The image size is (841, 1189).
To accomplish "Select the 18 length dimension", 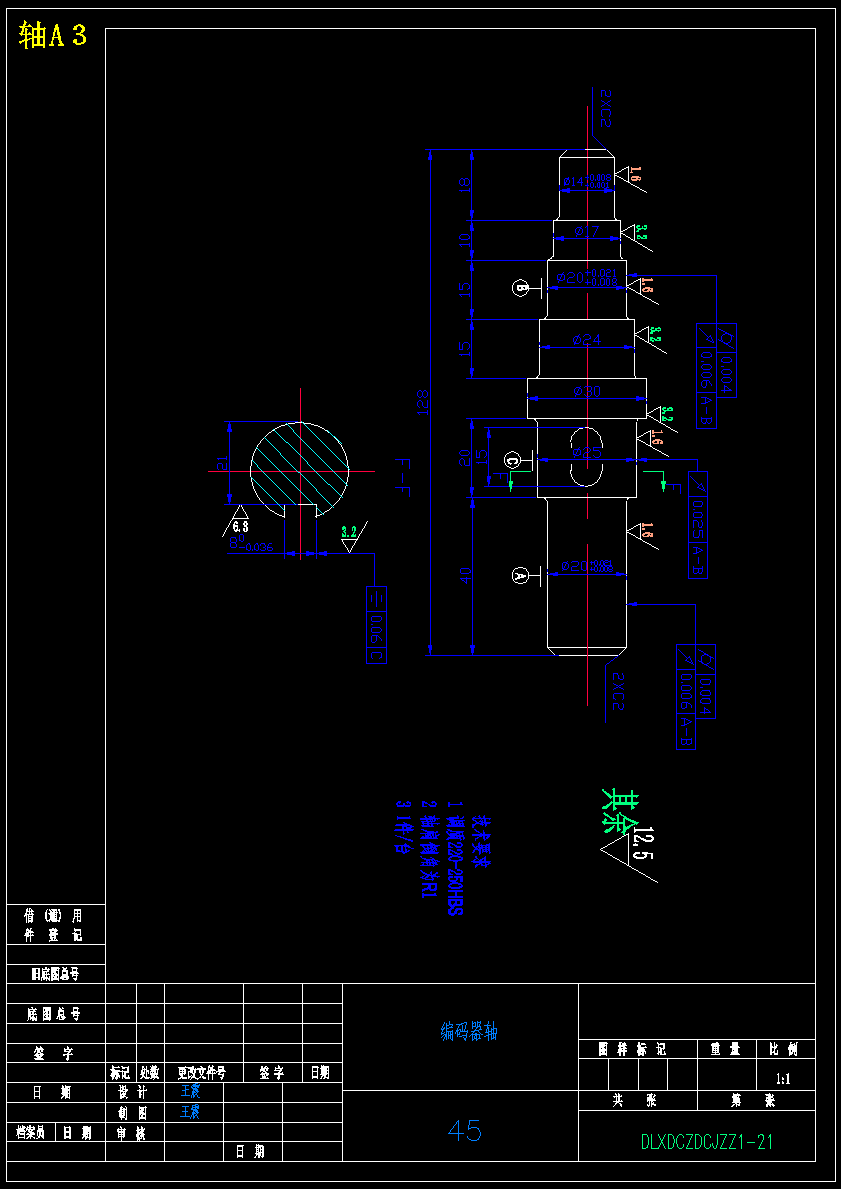I will [x=466, y=183].
